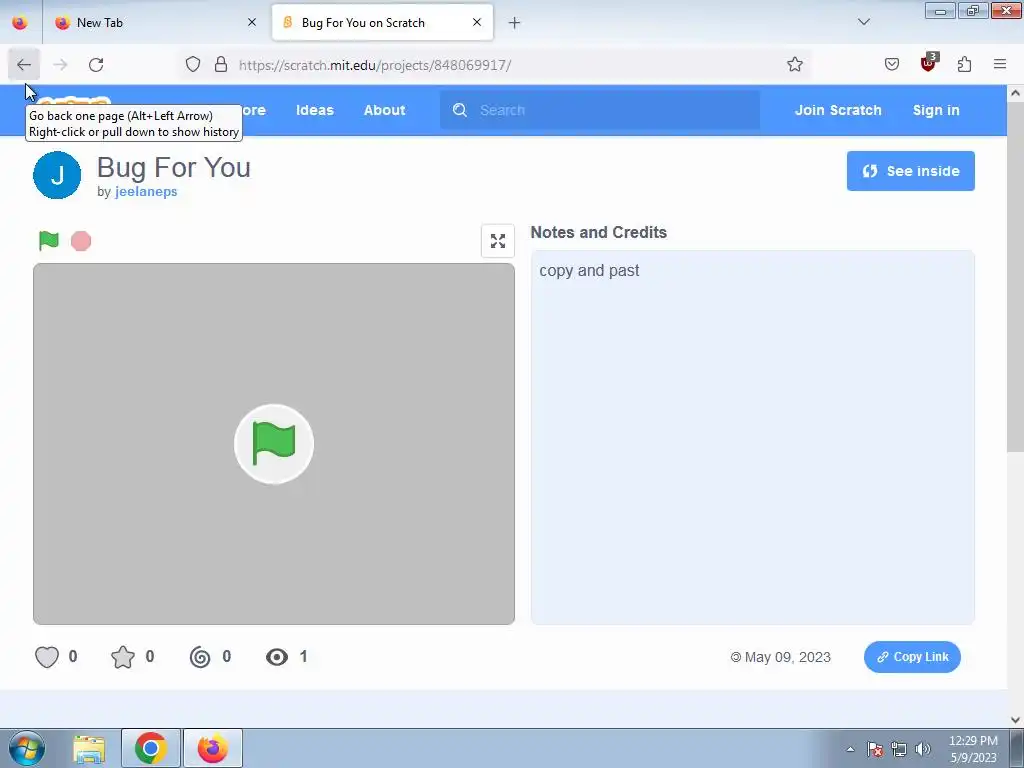This screenshot has width=1024, height=768.
Task: Click page scrollbar down arrow
Action: pyautogui.click(x=1015, y=720)
